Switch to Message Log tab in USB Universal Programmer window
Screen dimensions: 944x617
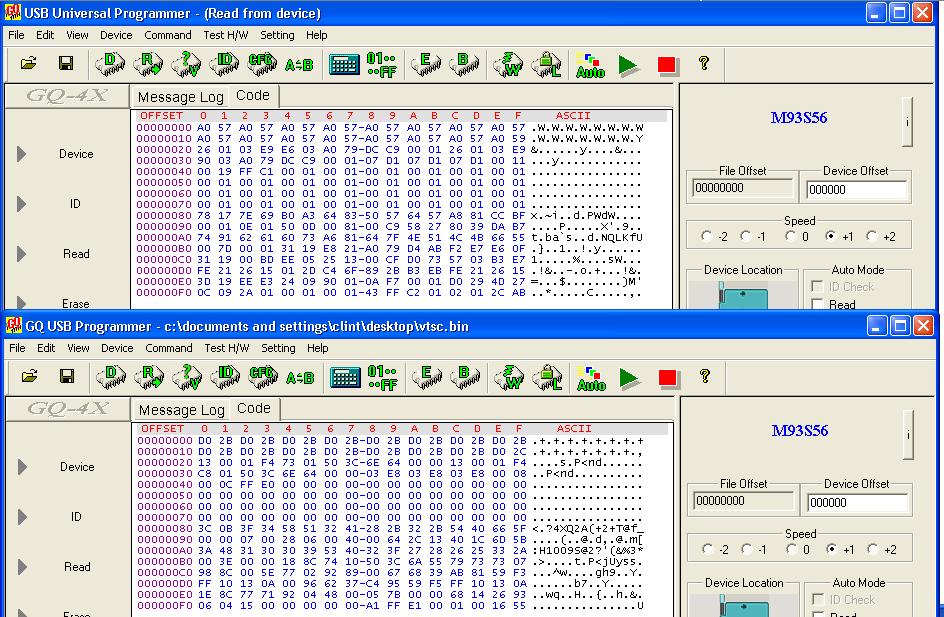[x=180, y=97]
